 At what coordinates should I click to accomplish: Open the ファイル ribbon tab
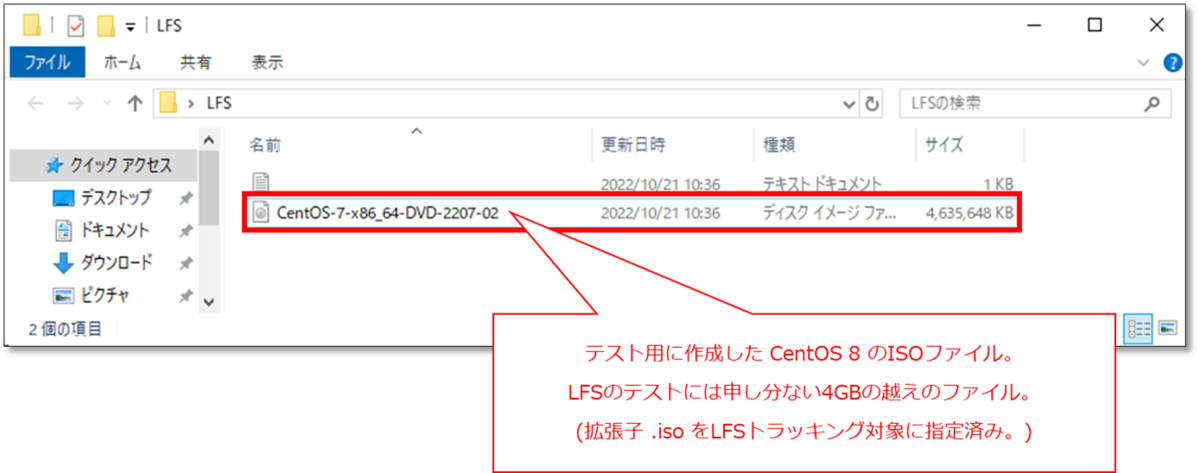tap(47, 62)
